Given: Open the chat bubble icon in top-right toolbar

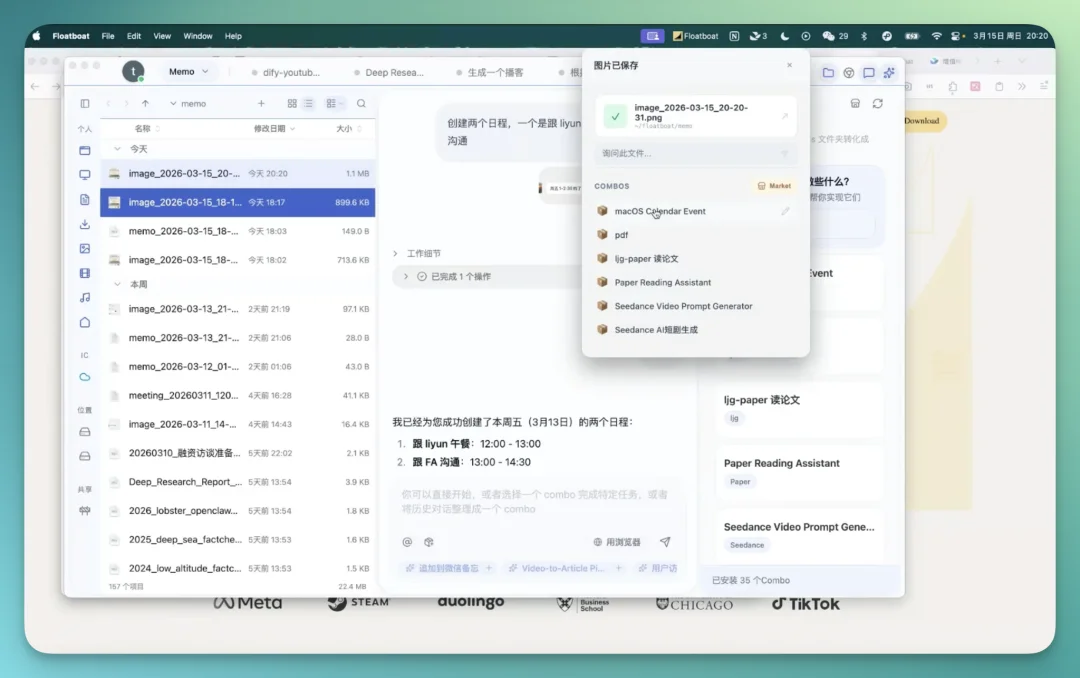Looking at the screenshot, I should [866, 72].
